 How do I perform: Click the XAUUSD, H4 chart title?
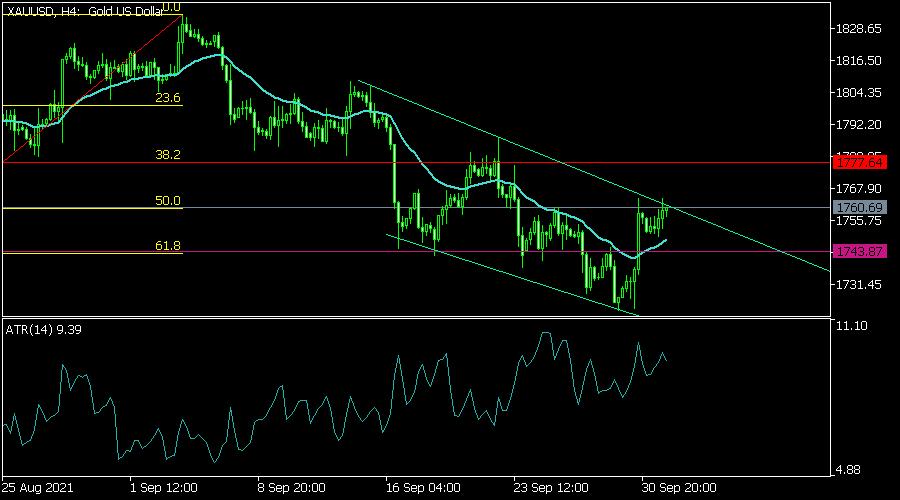tap(84, 11)
